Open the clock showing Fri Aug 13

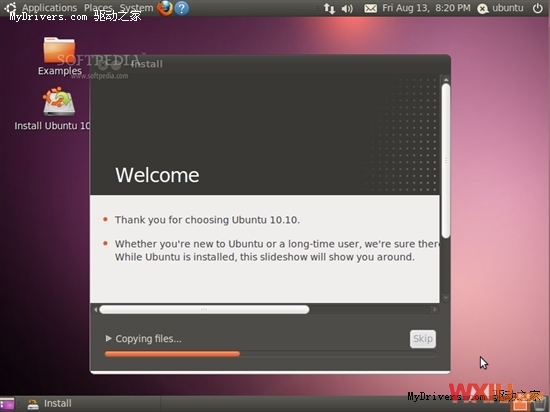426,8
